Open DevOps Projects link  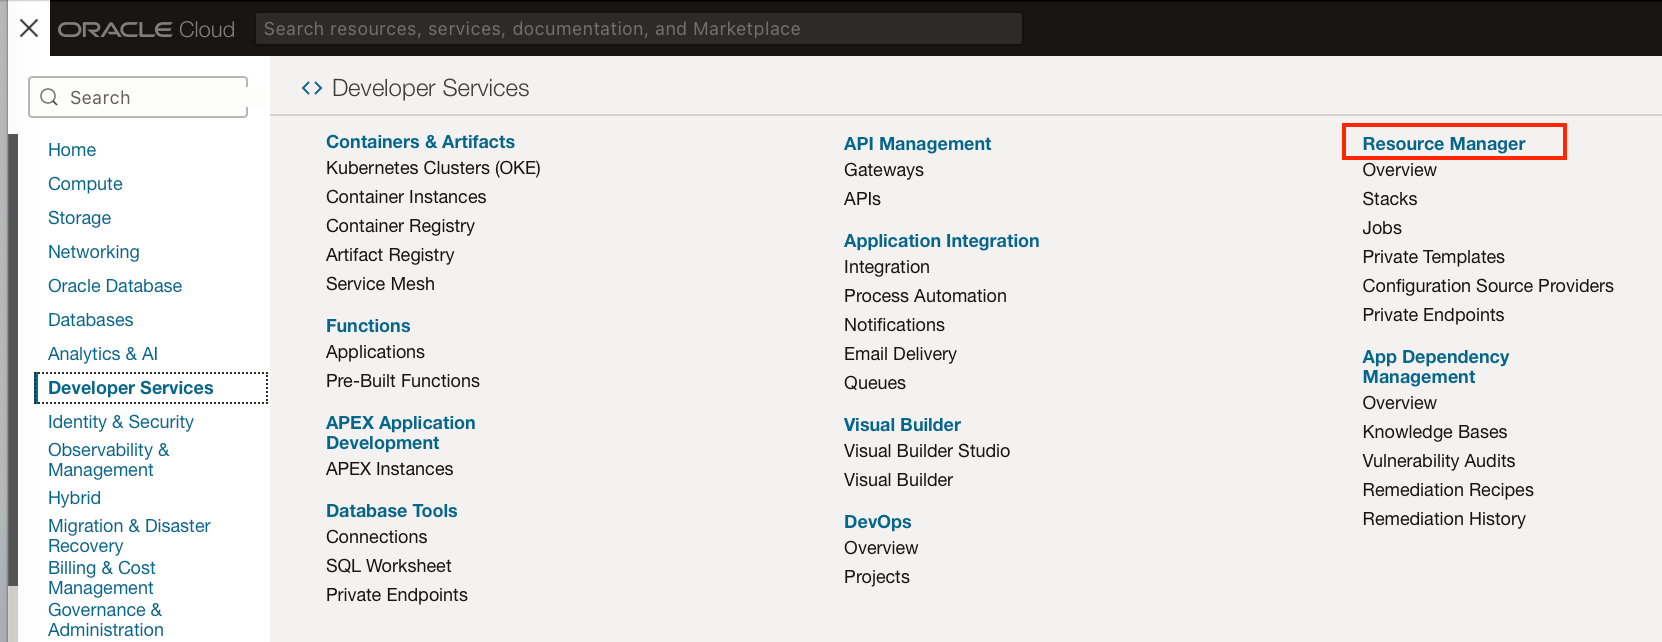[x=876, y=577]
